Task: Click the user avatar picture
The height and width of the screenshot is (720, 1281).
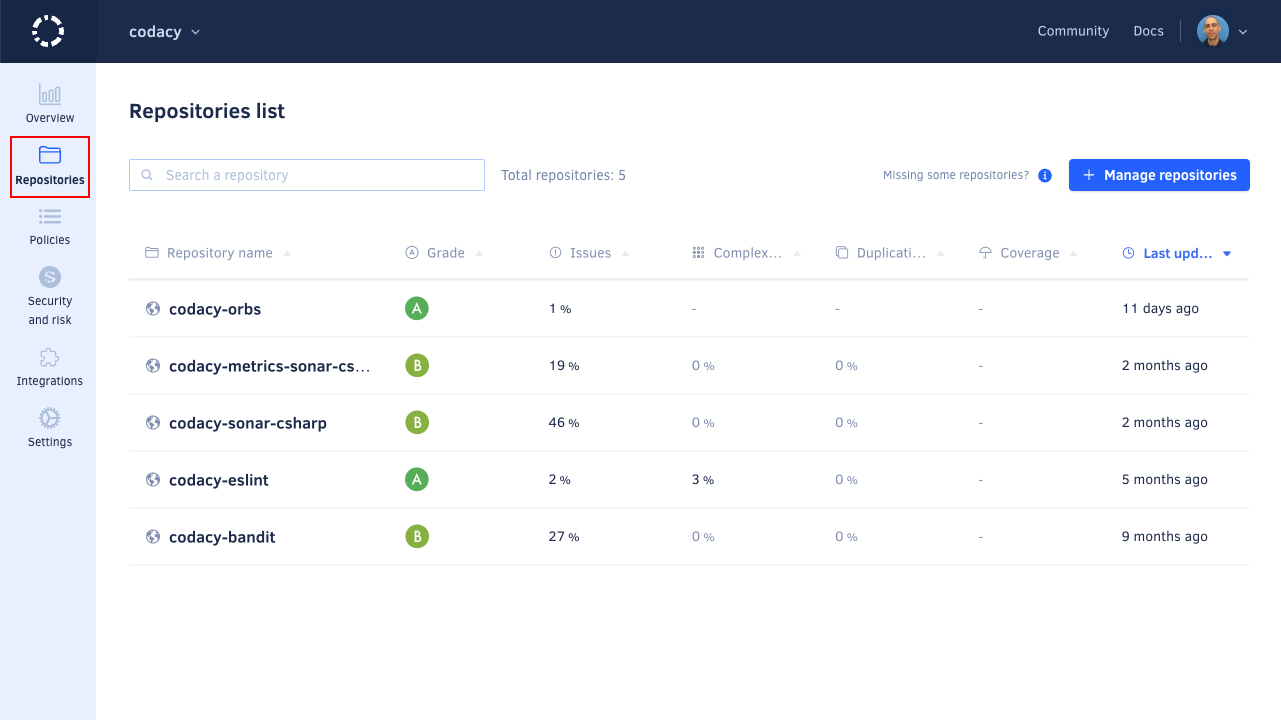Action: click(1213, 31)
